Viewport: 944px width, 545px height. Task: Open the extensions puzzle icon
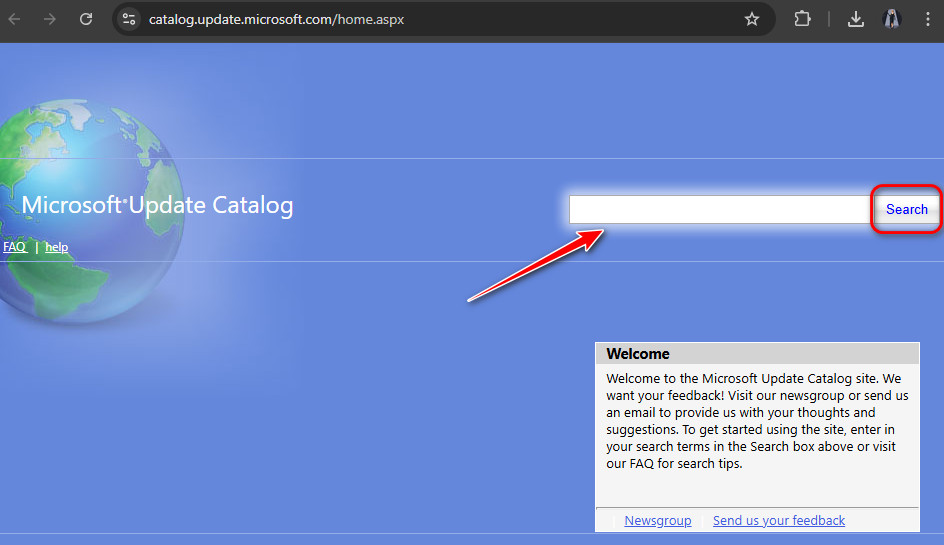click(802, 19)
